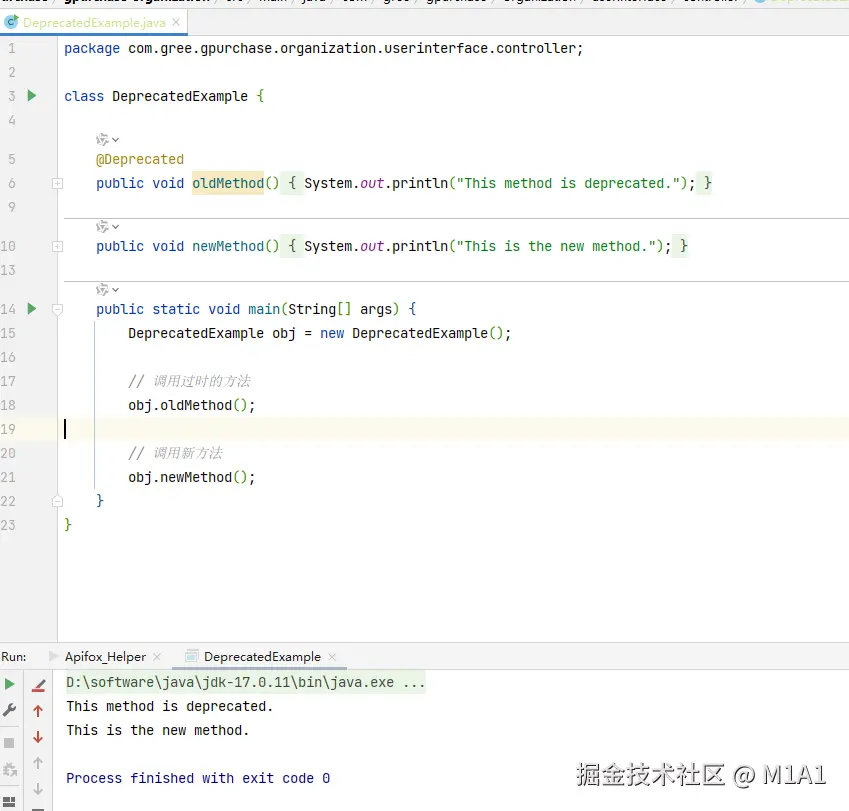Click the exit/dump threads bug icon
The image size is (849, 811).
point(10,769)
